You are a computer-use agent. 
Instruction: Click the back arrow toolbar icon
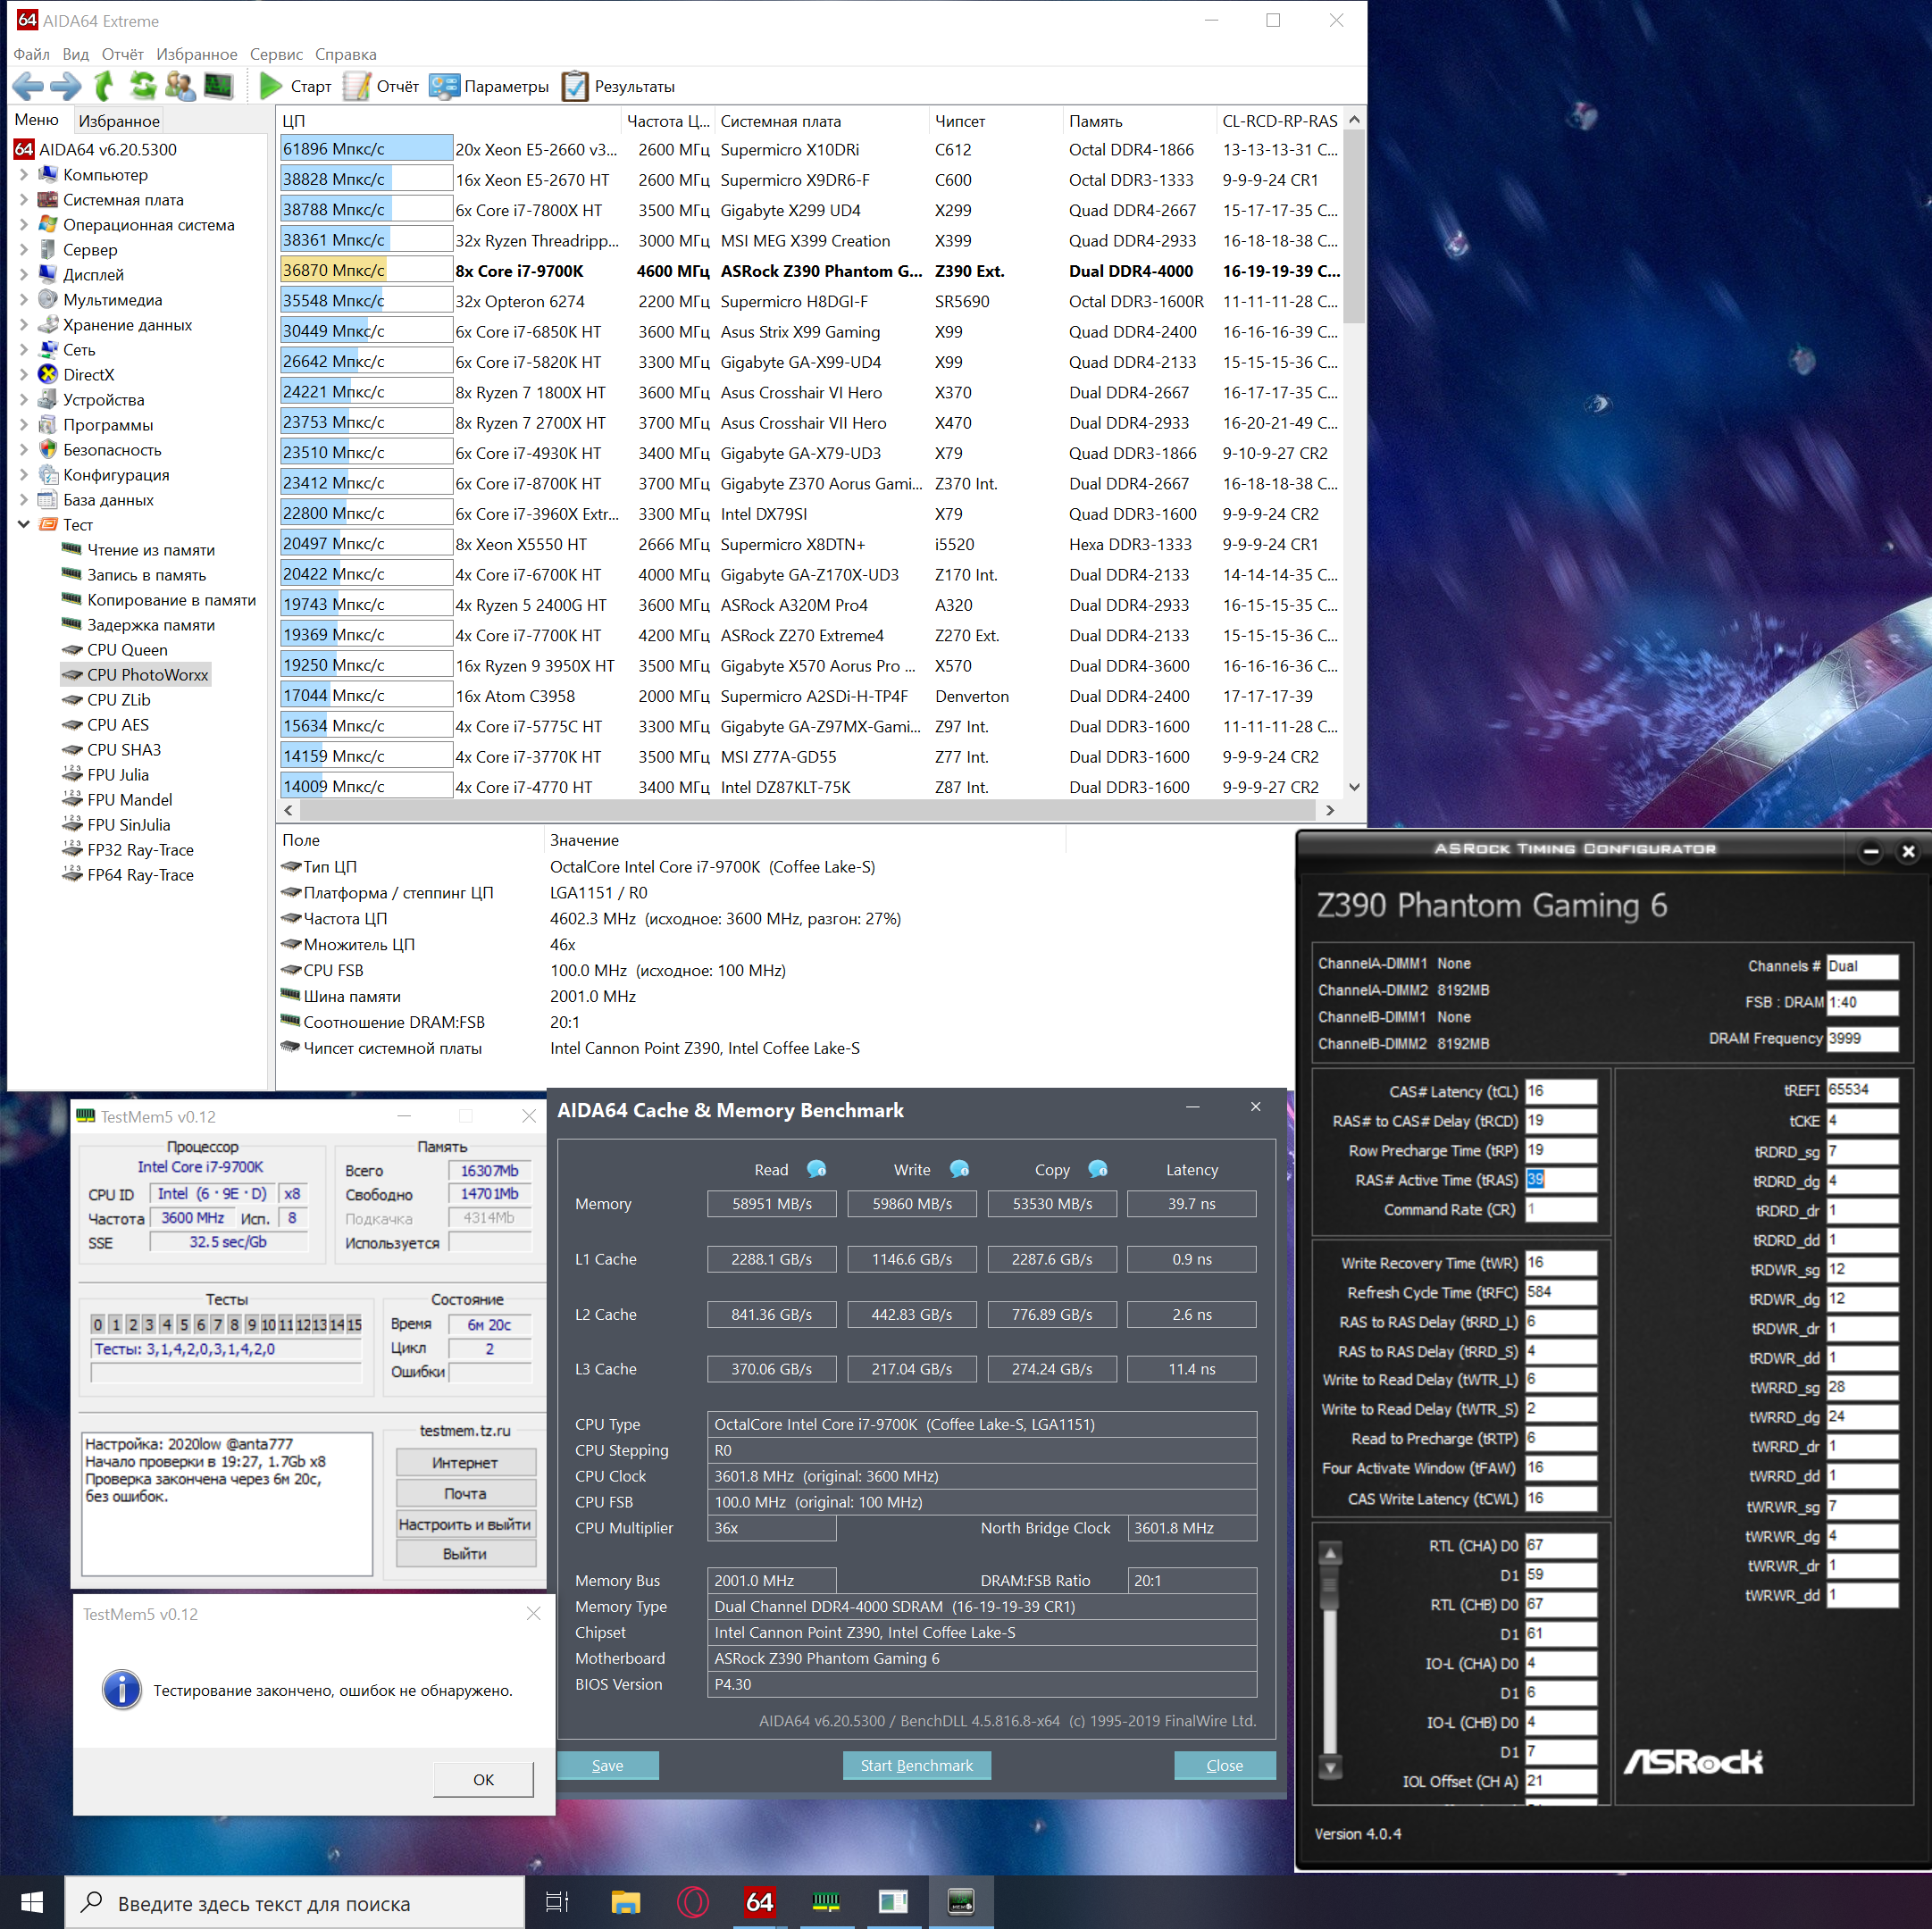[x=27, y=86]
